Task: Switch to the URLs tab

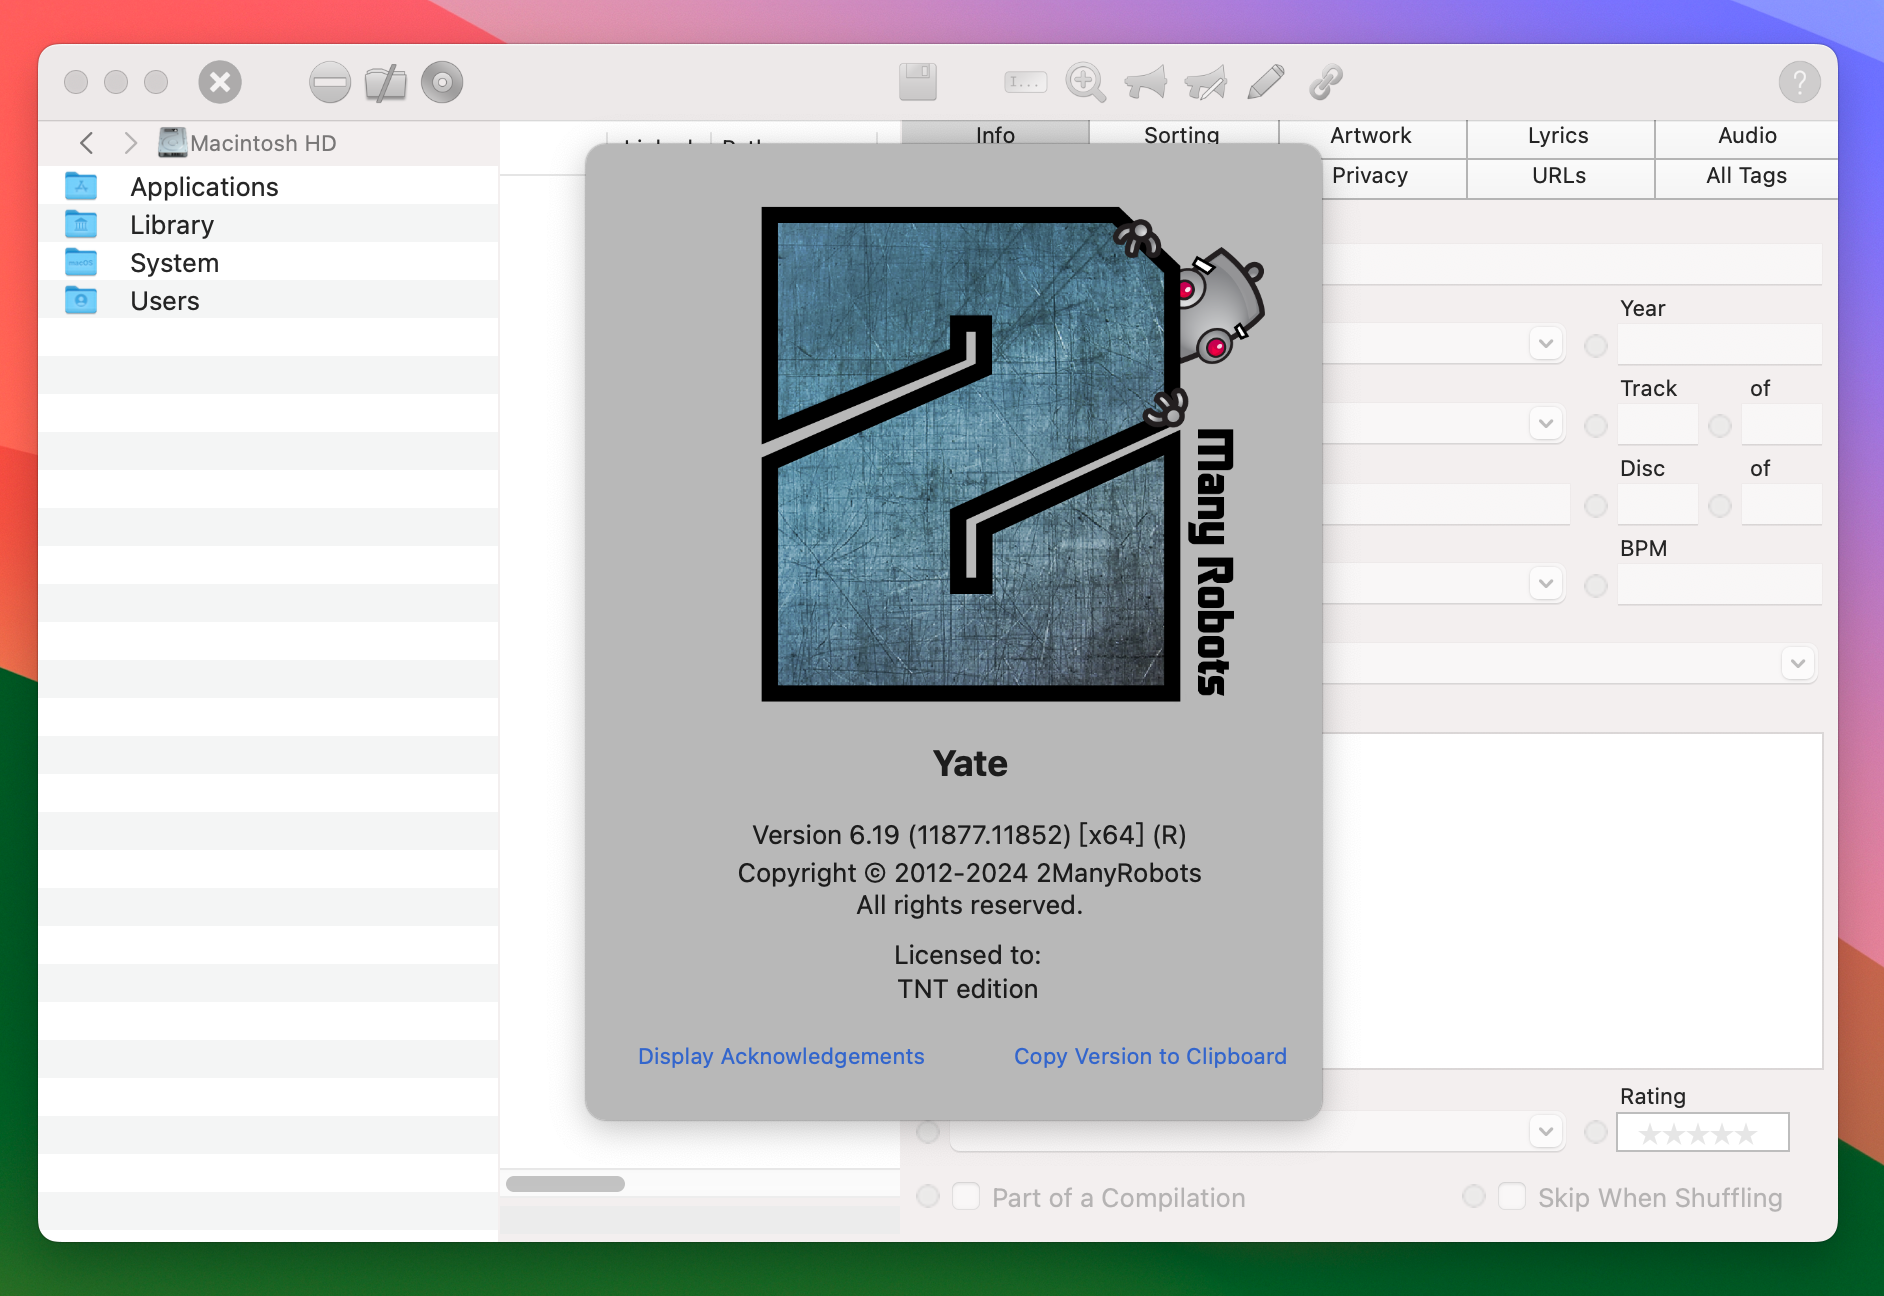Action: 1559,176
